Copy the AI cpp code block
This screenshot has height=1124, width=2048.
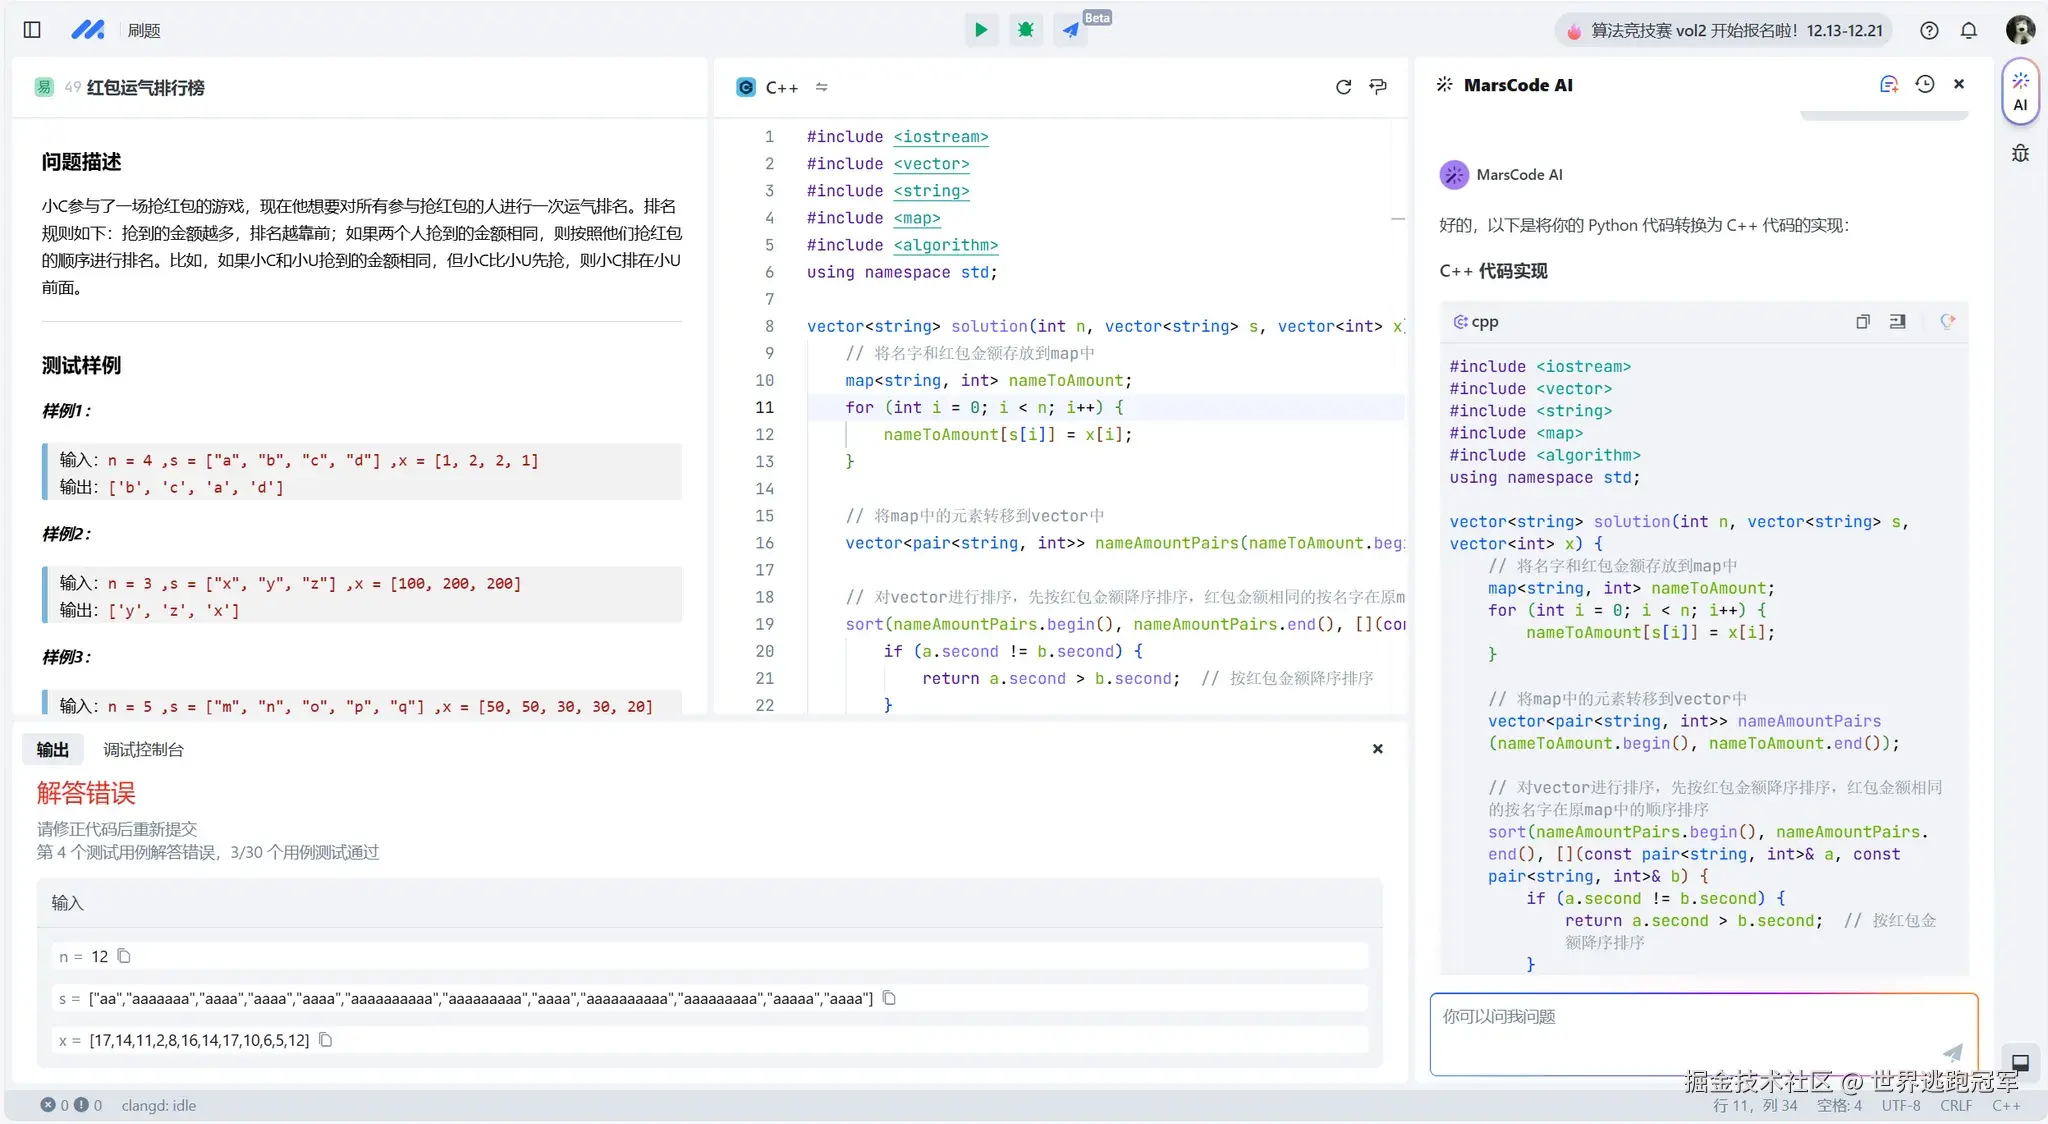coord(1862,322)
